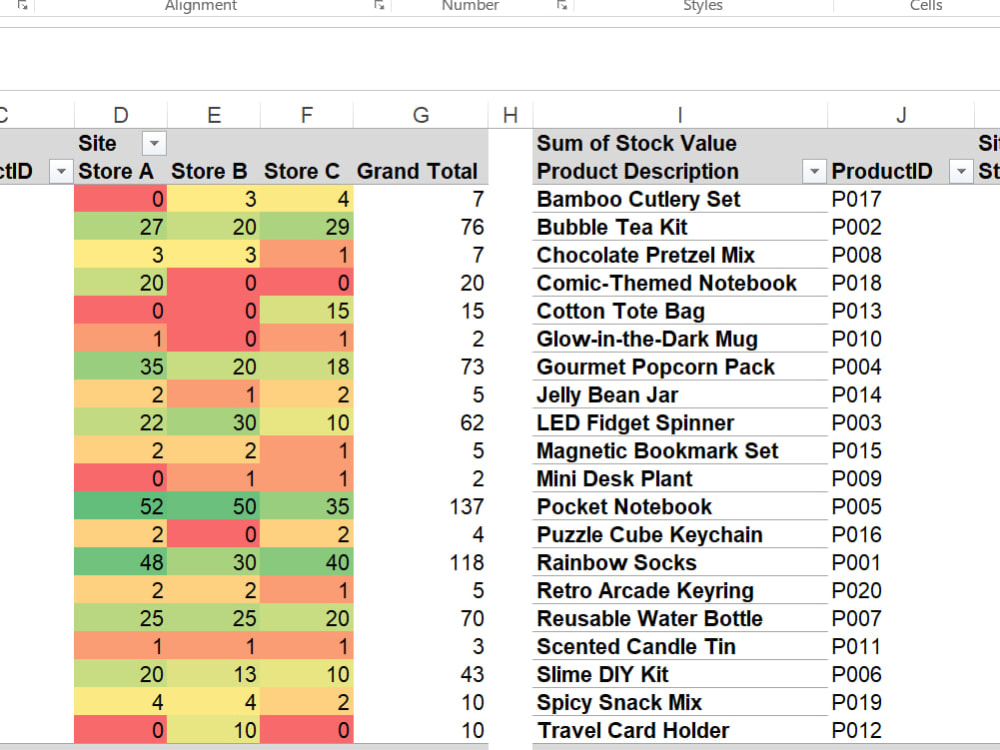This screenshot has width=1000, height=750.
Task: Click the P003 product ID cell
Action: 901,423
